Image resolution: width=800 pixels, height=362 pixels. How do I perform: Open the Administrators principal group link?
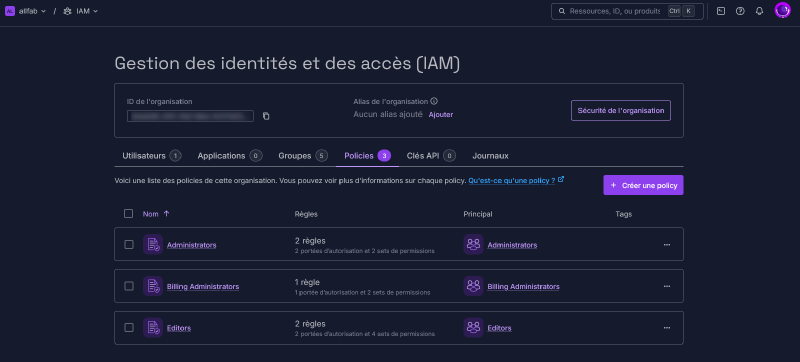tap(512, 245)
